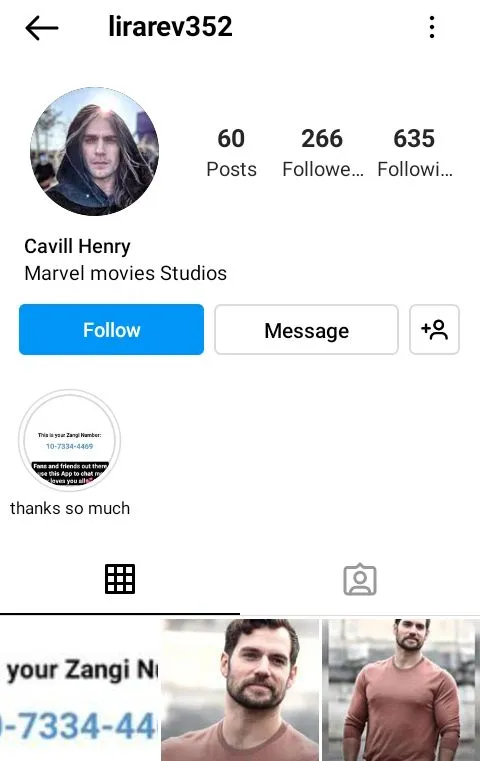Tap the back arrow icon

click(42, 28)
